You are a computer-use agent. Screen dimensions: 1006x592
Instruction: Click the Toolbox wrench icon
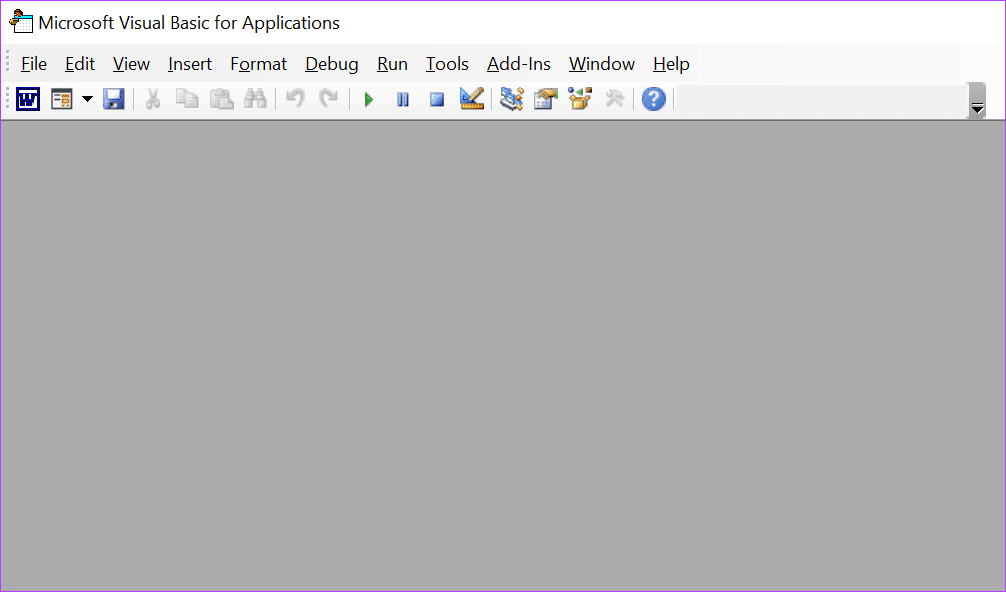click(615, 99)
